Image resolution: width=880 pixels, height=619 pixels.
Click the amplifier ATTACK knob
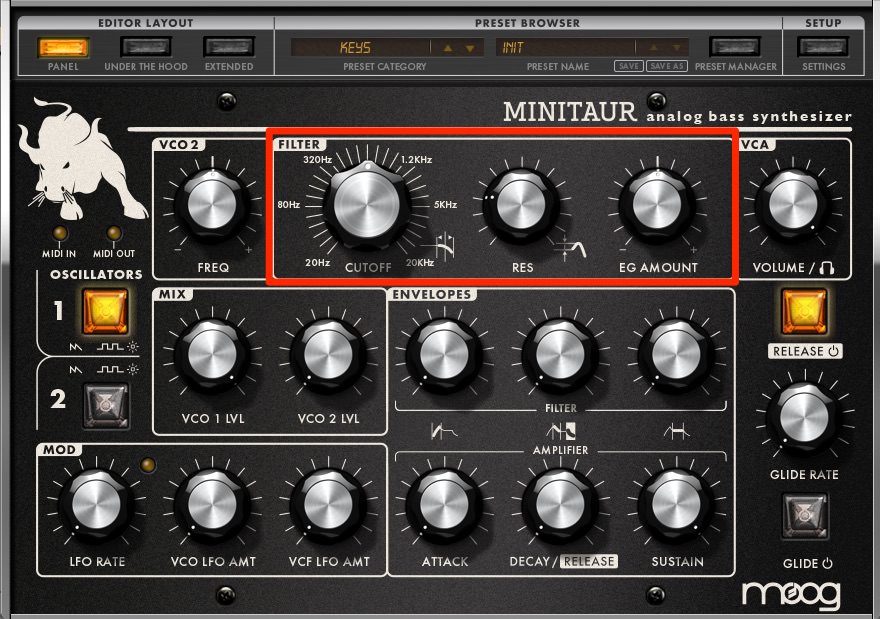[x=444, y=504]
